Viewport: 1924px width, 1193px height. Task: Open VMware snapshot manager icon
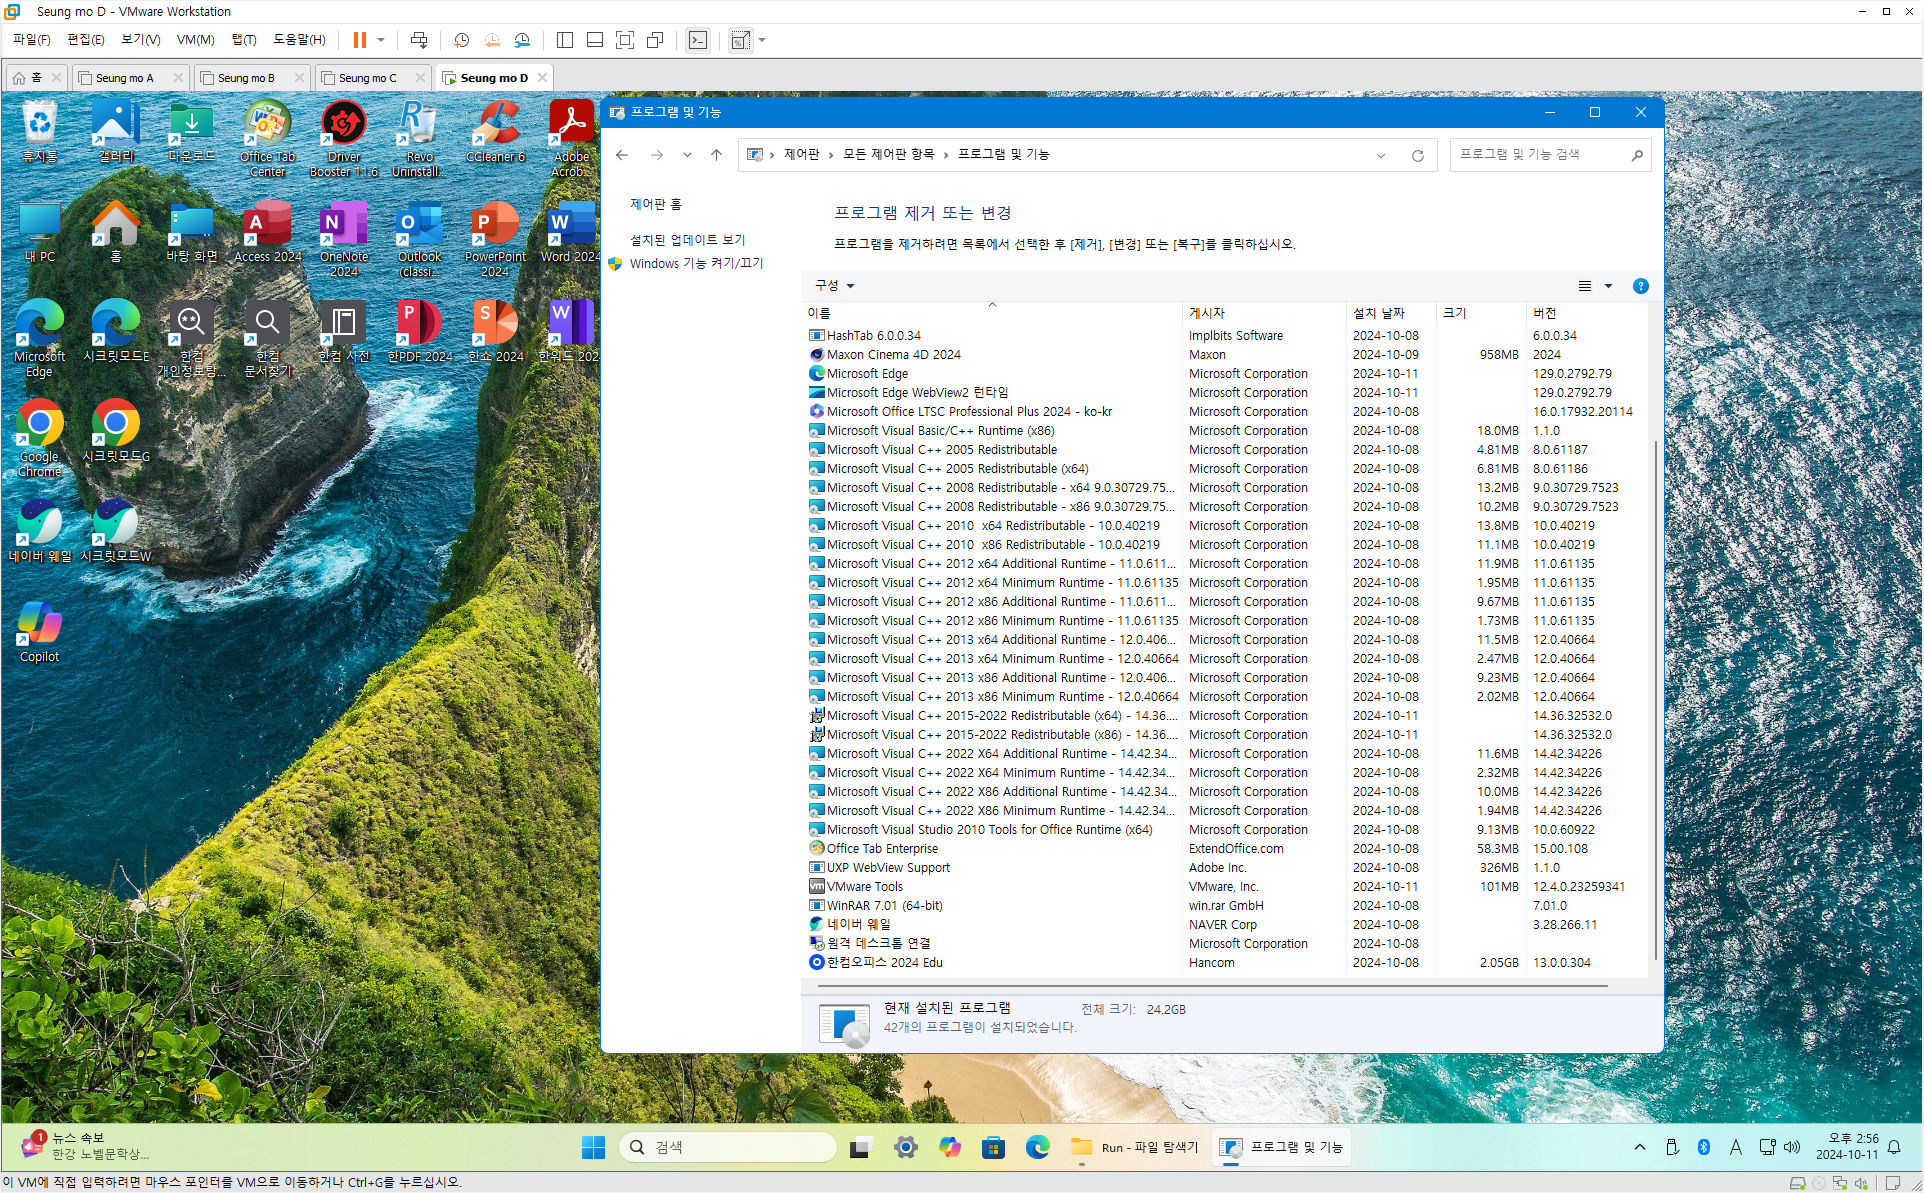point(522,40)
